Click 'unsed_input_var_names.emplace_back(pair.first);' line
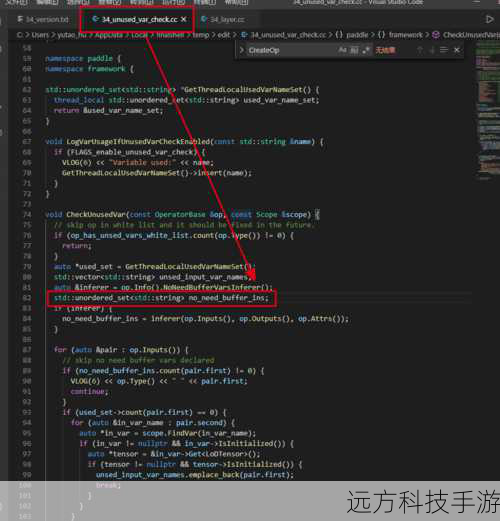Viewport: 500px width, 521px height. coord(195,475)
